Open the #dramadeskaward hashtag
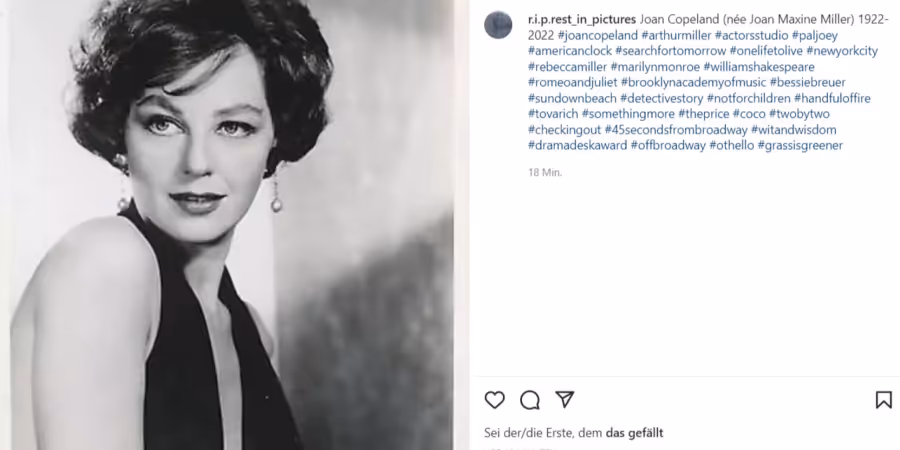The width and height of the screenshot is (900, 450). tap(577, 145)
